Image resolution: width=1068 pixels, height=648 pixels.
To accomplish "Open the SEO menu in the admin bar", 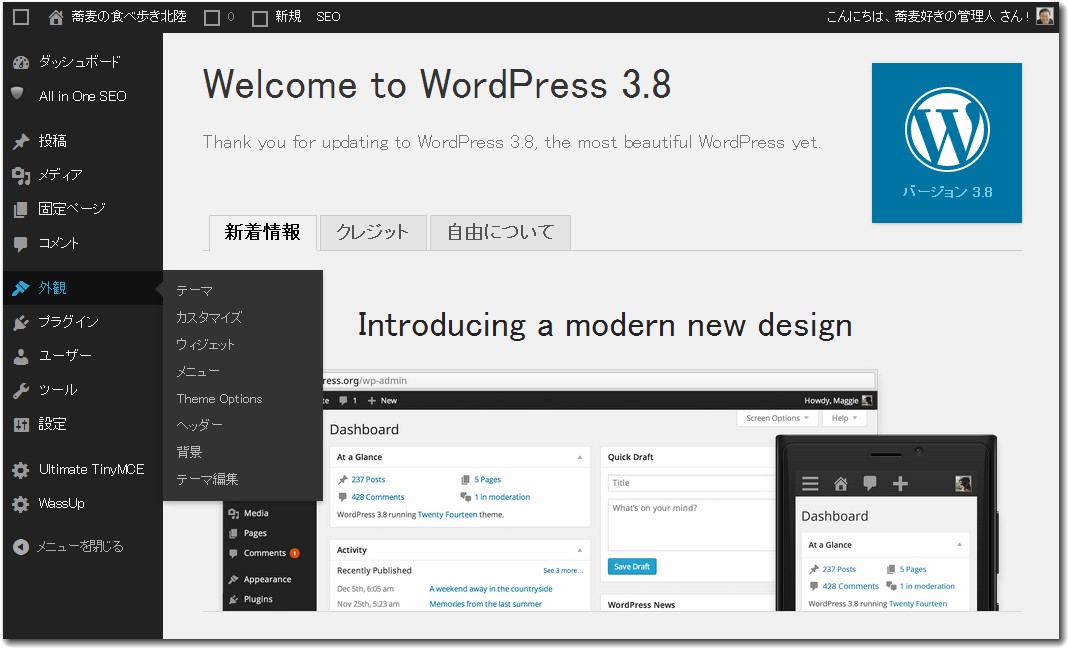I will click(x=327, y=16).
